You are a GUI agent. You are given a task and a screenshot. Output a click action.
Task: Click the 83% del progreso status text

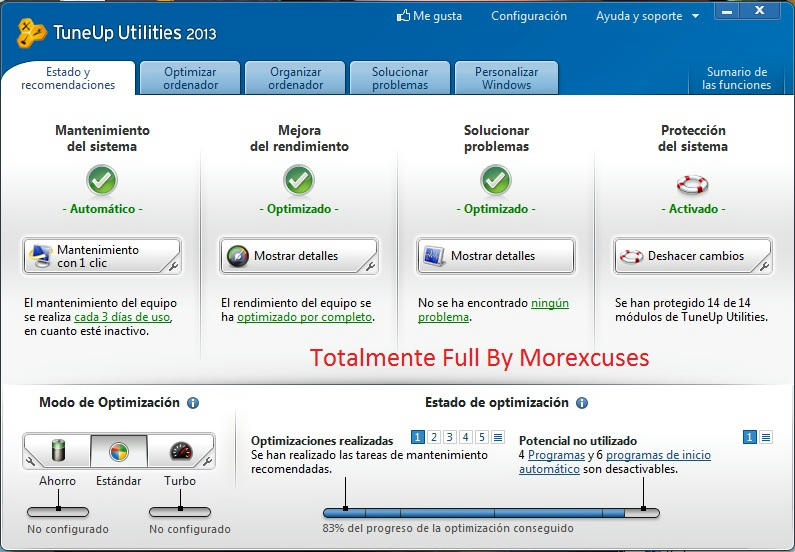tap(448, 528)
